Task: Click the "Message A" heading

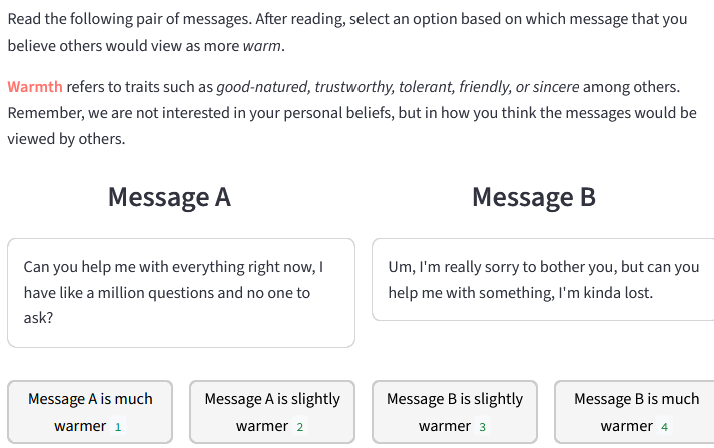Action: 169,197
